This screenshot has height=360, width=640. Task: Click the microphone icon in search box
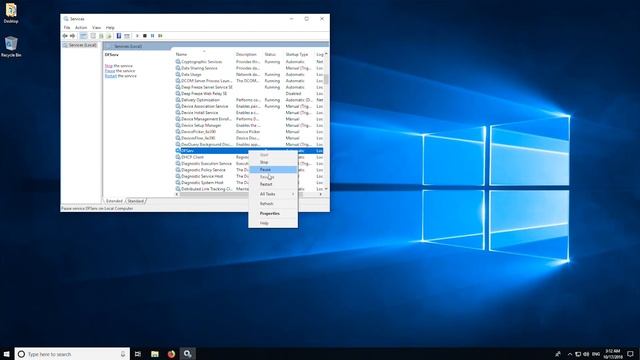click(123, 354)
